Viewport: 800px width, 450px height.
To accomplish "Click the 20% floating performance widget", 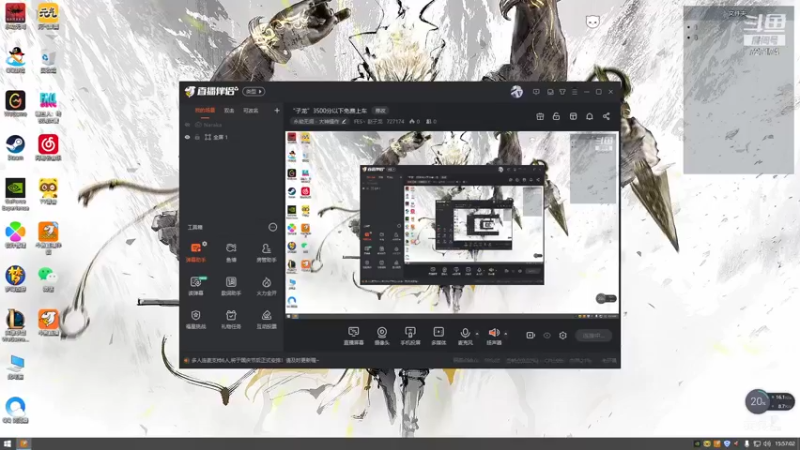I will tap(769, 402).
